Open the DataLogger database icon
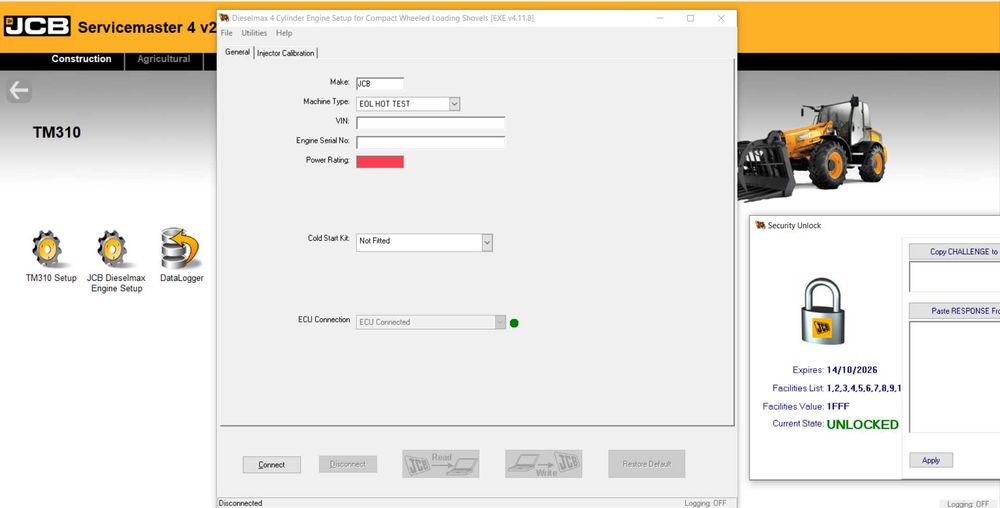This screenshot has width=1000, height=508. 180,248
